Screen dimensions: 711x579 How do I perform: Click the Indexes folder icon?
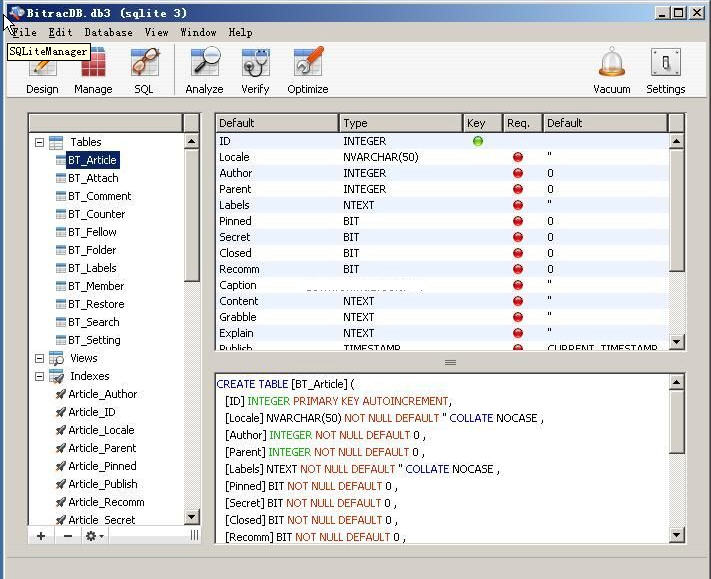pyautogui.click(x=56, y=376)
